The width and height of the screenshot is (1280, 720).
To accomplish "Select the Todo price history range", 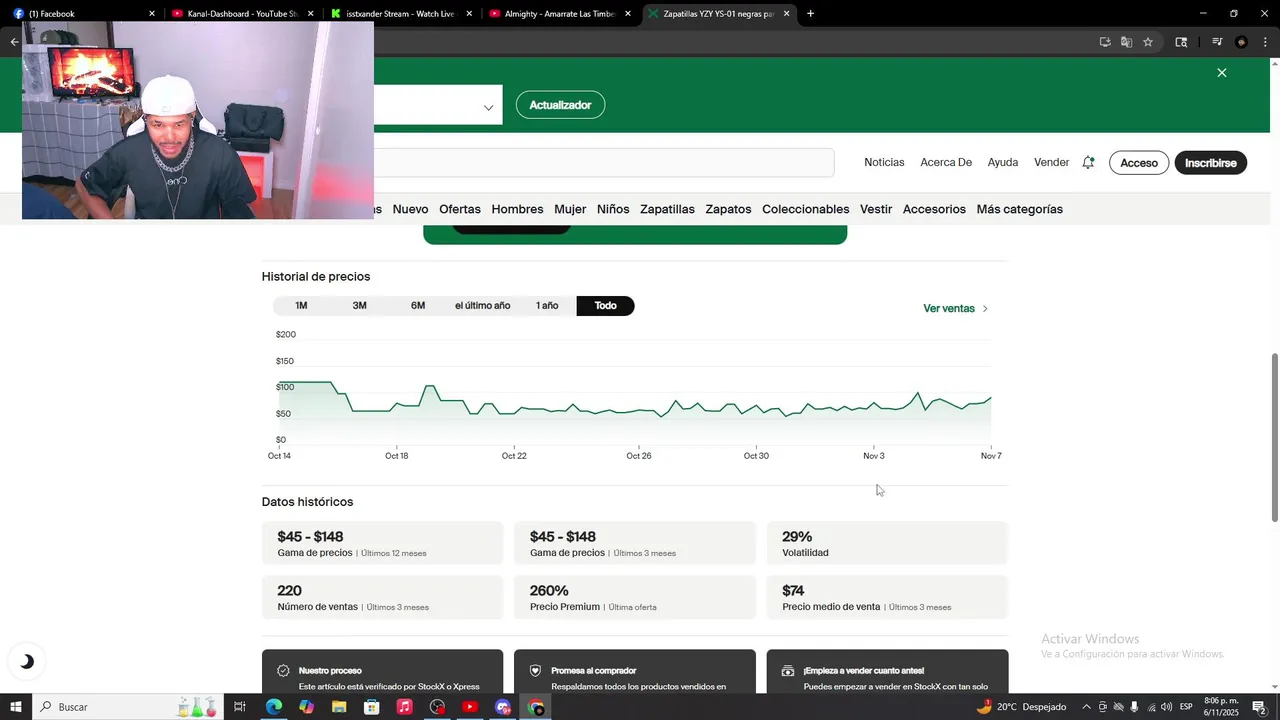I will tap(605, 306).
